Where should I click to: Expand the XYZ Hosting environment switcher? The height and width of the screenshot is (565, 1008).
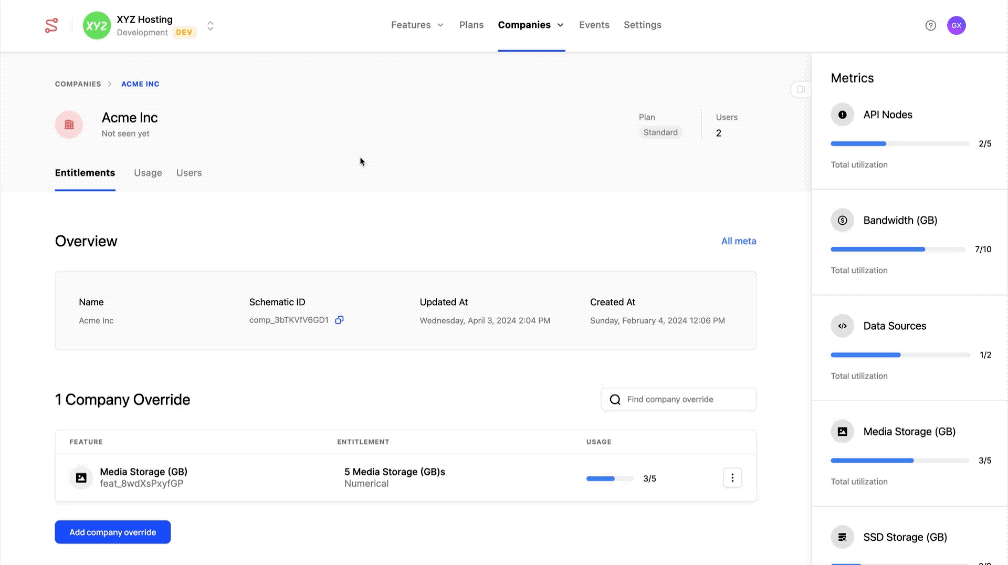(x=210, y=26)
